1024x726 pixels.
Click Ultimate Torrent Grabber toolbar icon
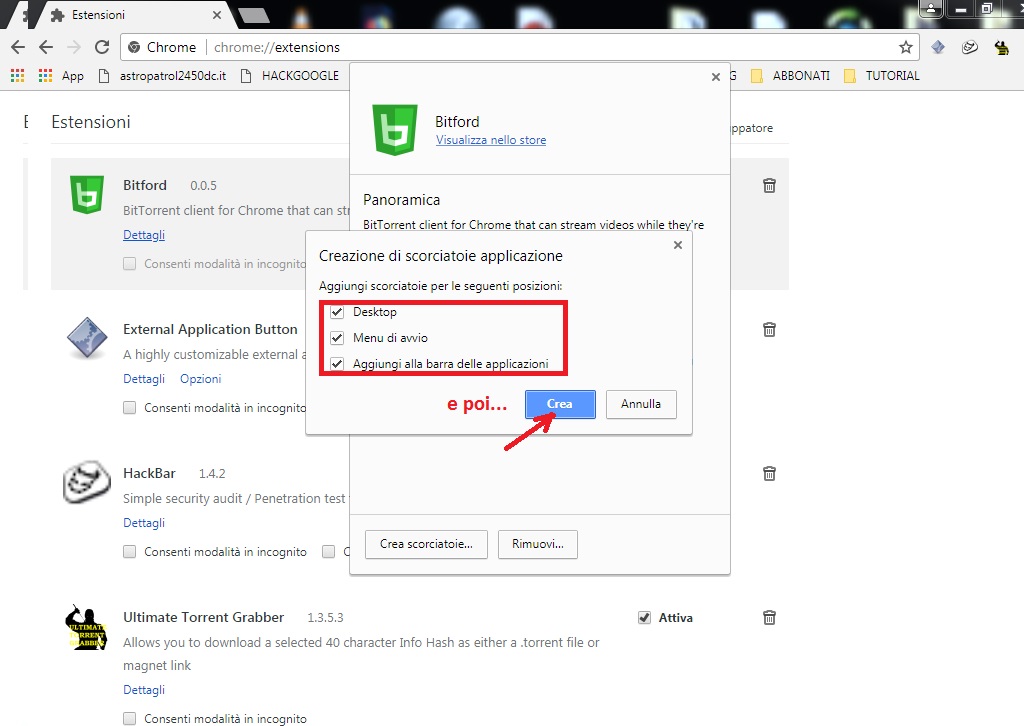(1001, 47)
